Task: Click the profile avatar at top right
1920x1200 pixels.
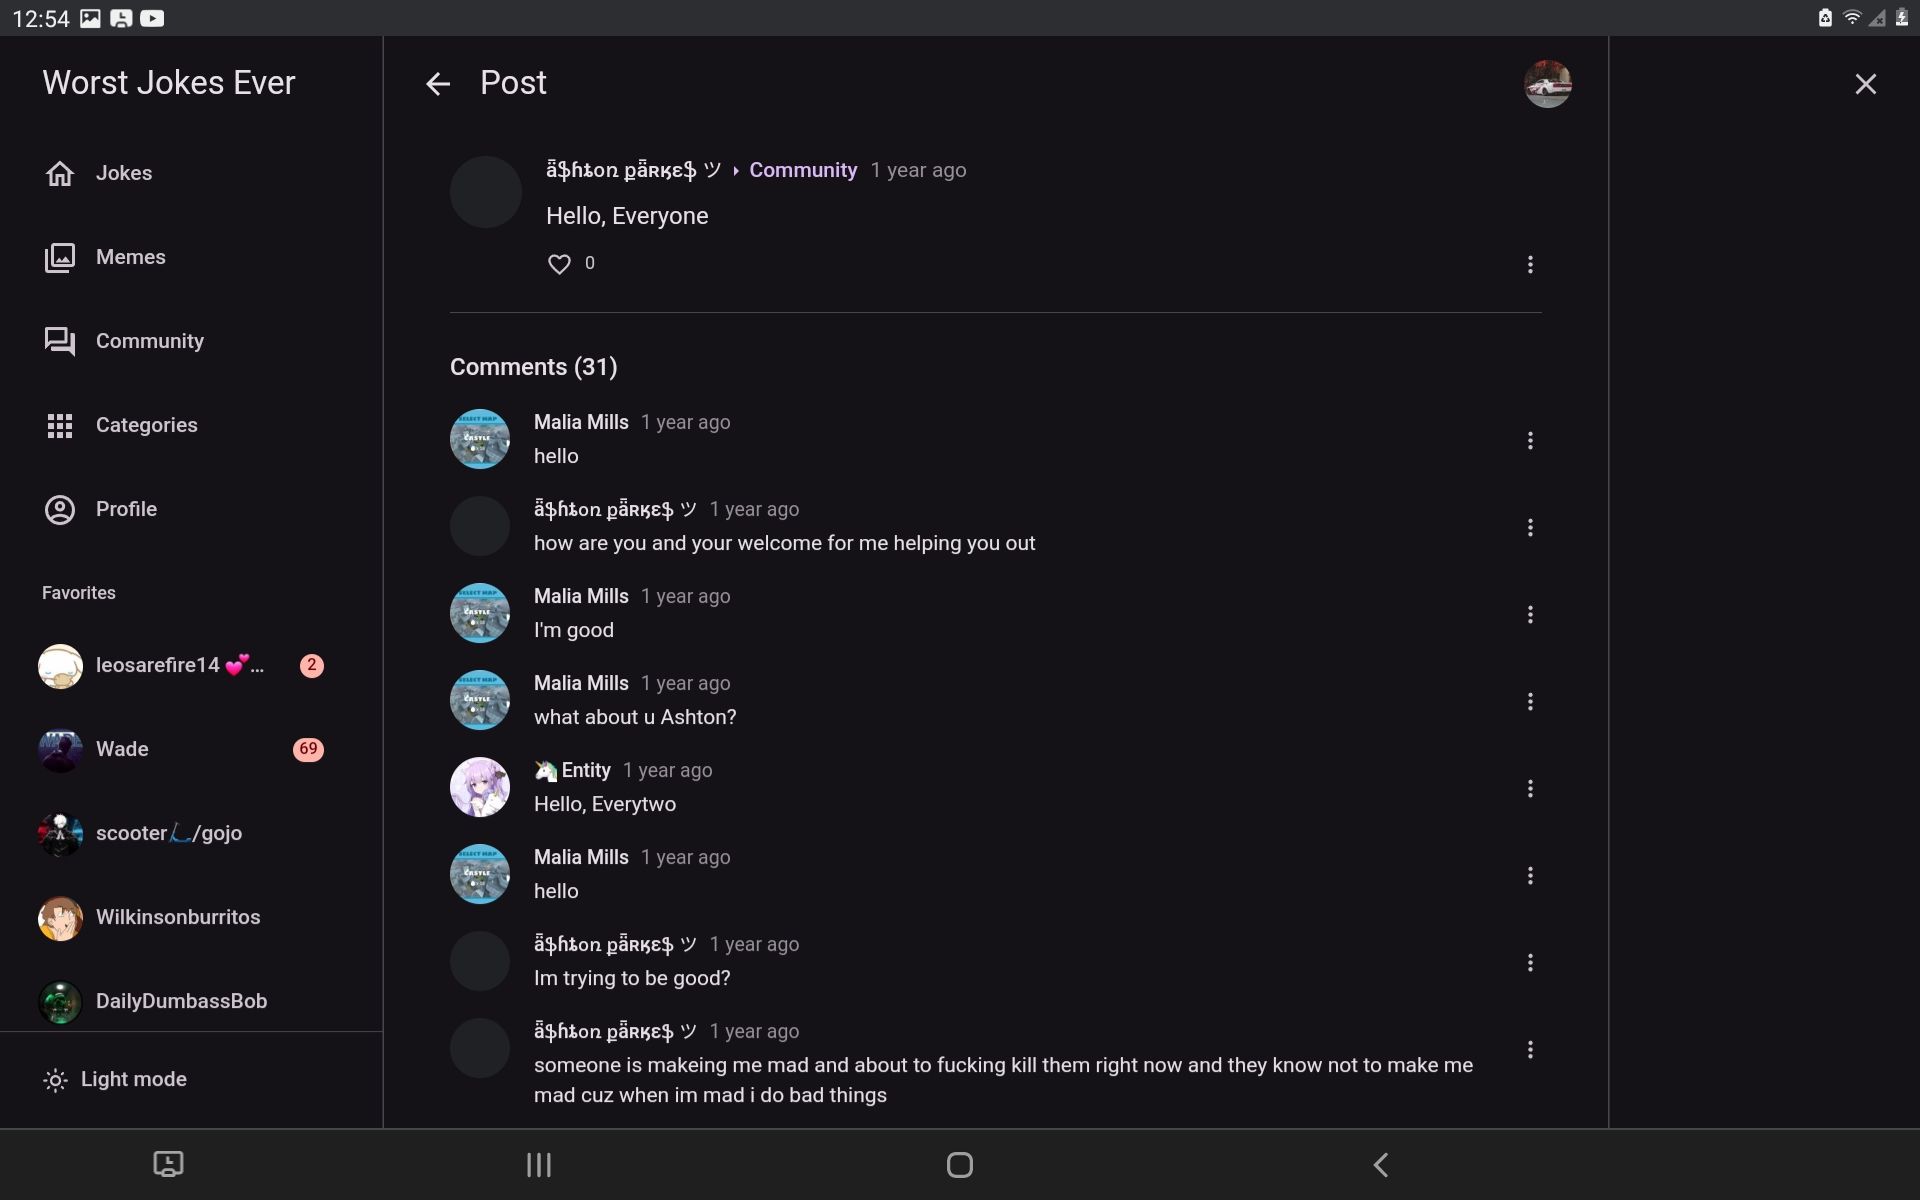Action: tap(1547, 84)
